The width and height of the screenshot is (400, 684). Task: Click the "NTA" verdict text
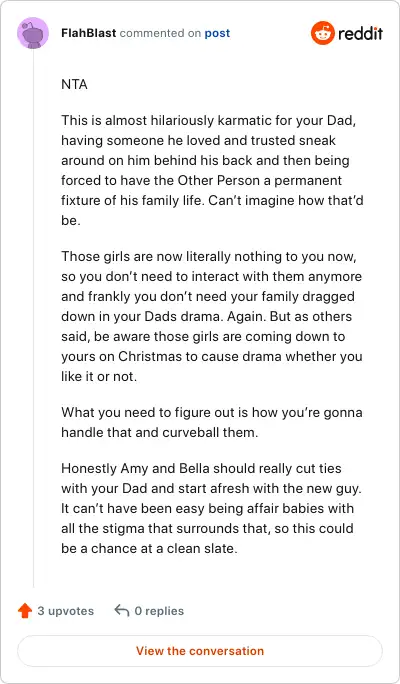(x=75, y=84)
